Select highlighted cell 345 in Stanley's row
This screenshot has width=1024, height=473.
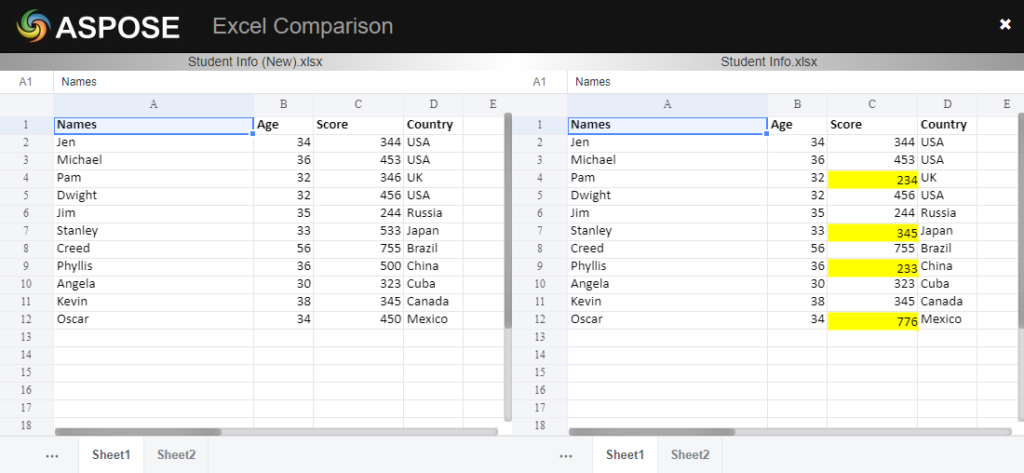click(872, 231)
